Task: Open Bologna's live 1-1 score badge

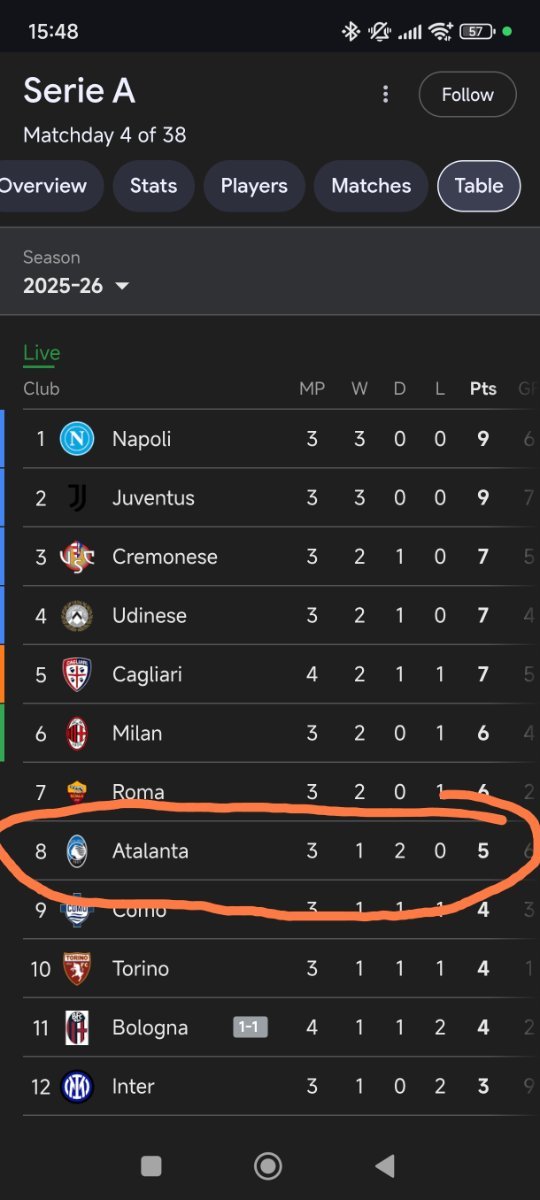Action: tap(250, 1027)
